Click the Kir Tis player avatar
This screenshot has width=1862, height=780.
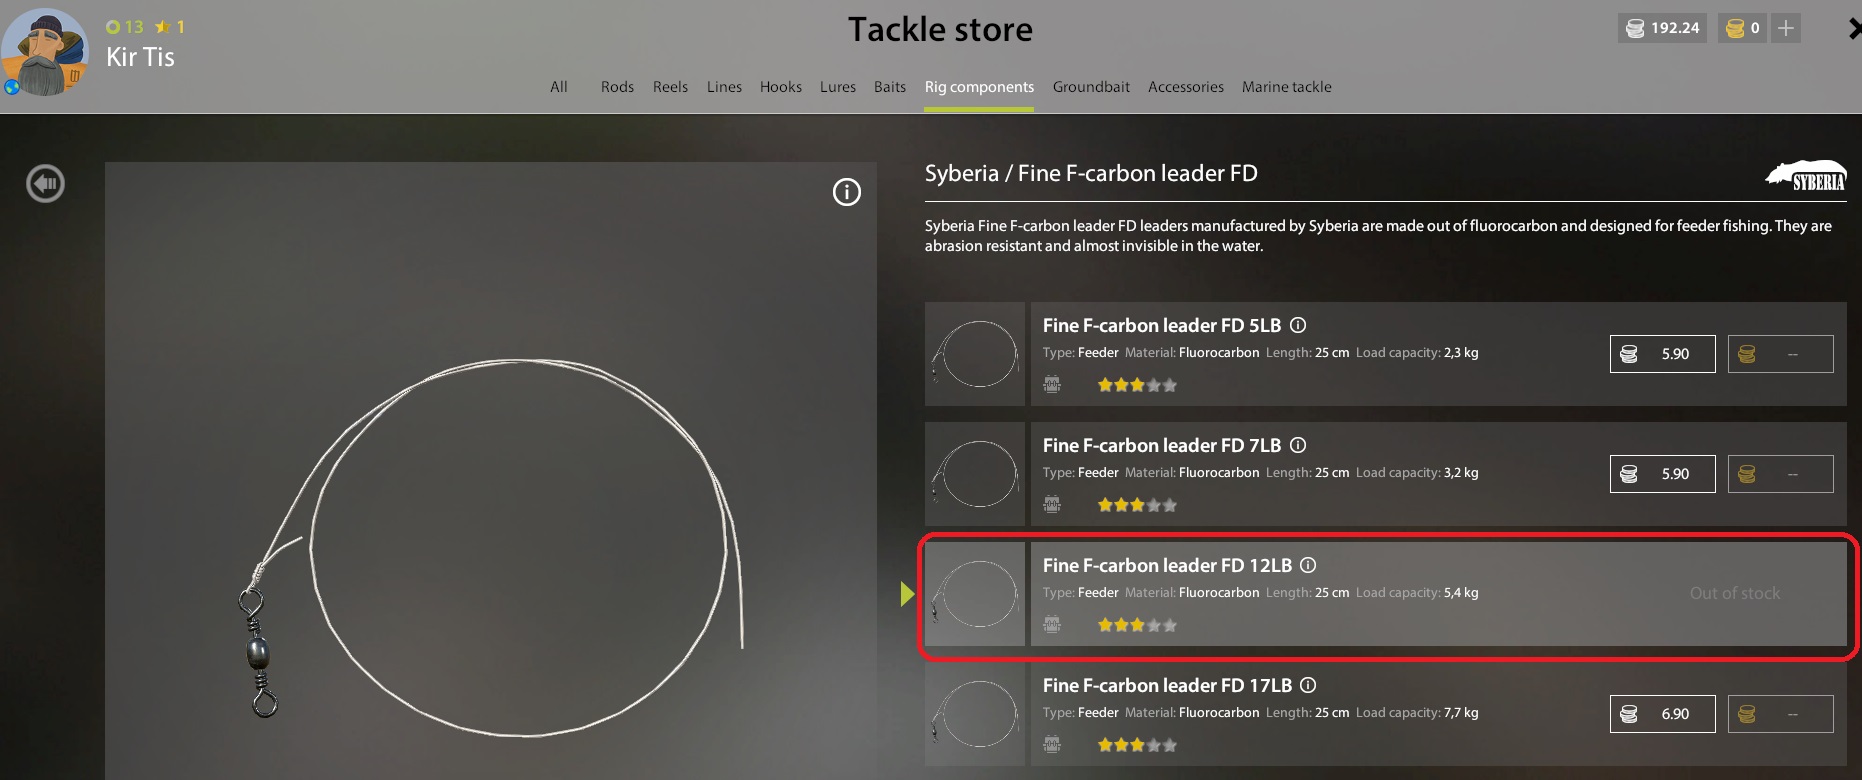point(45,52)
